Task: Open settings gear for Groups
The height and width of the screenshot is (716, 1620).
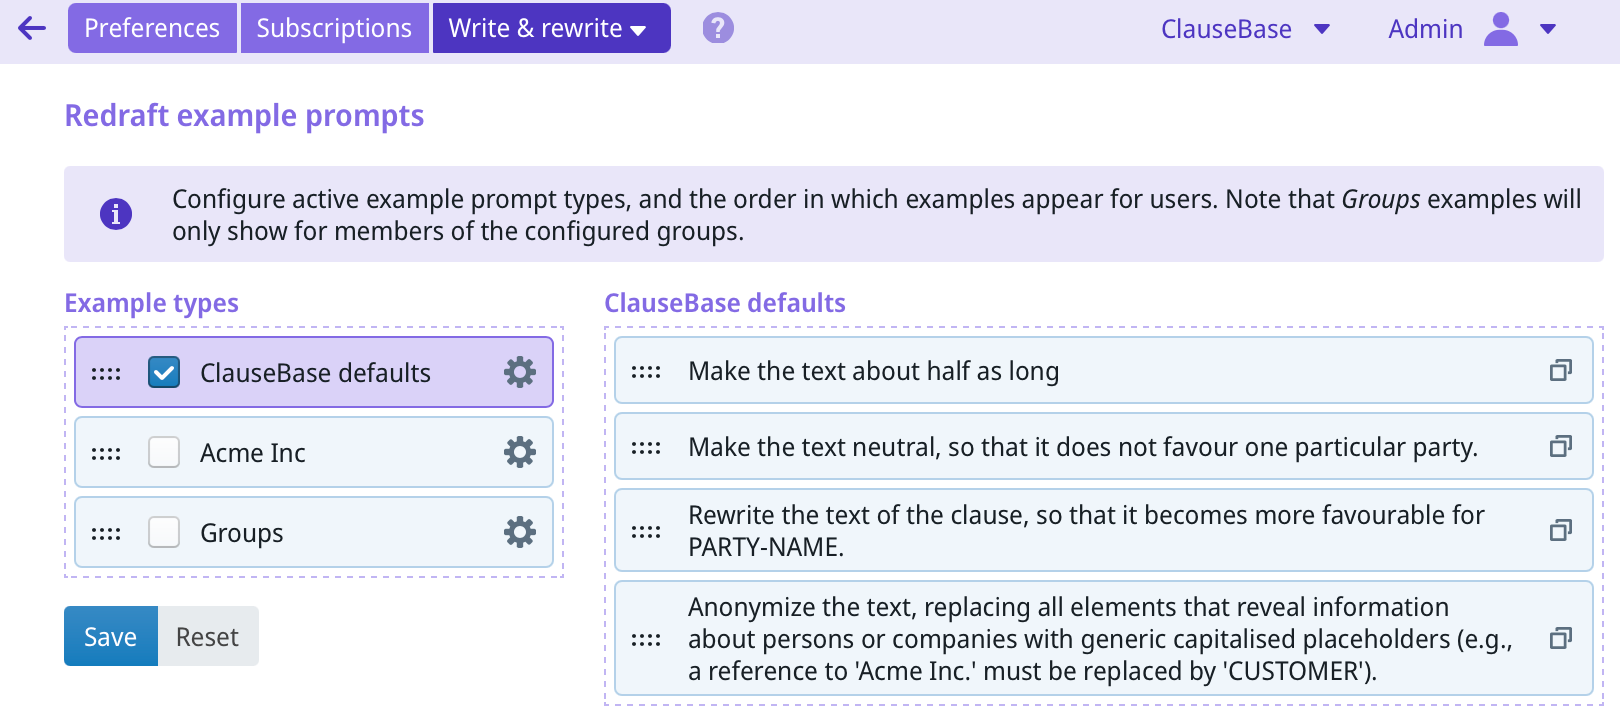Action: click(520, 532)
